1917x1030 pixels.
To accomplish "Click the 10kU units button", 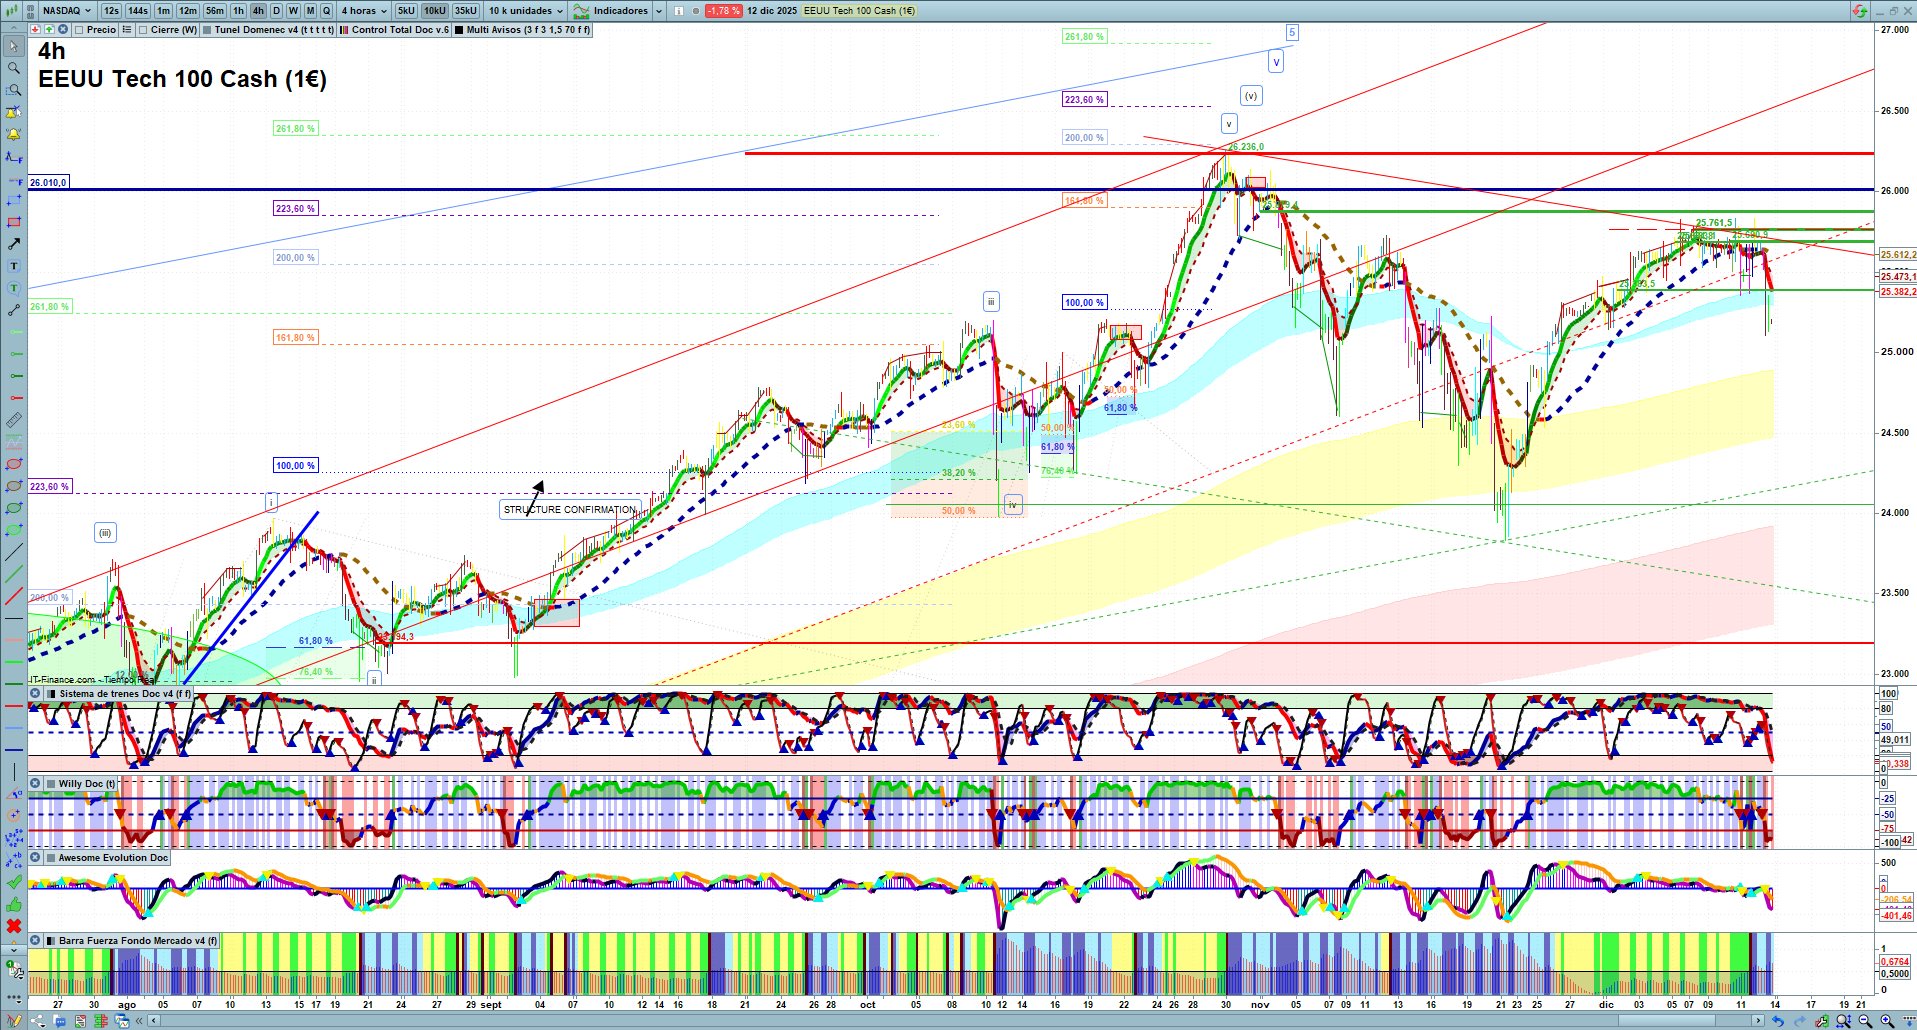I will point(435,11).
